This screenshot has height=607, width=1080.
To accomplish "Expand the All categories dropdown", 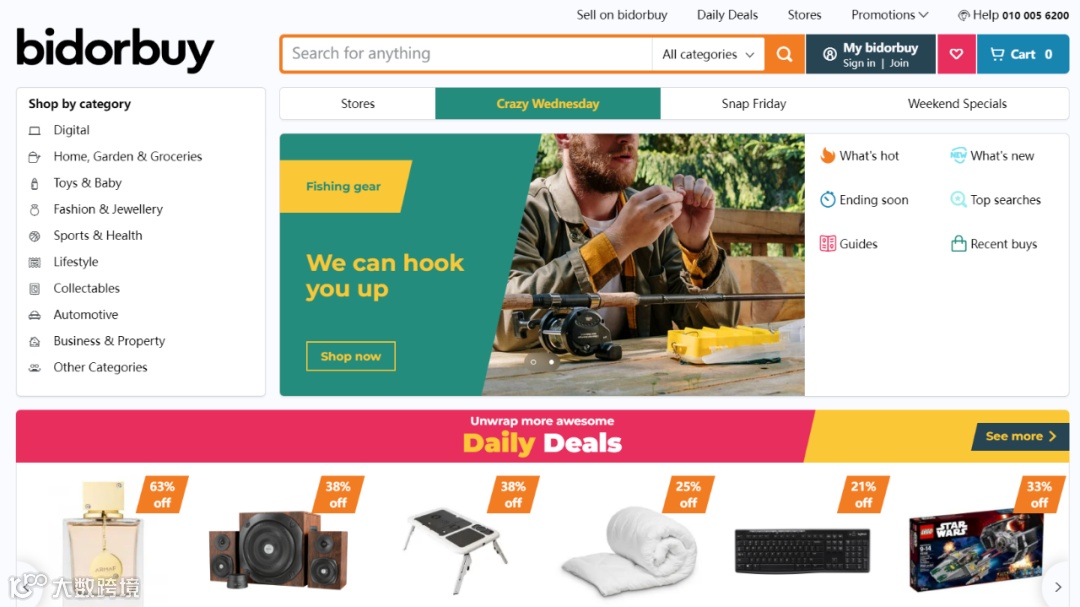I will [708, 54].
